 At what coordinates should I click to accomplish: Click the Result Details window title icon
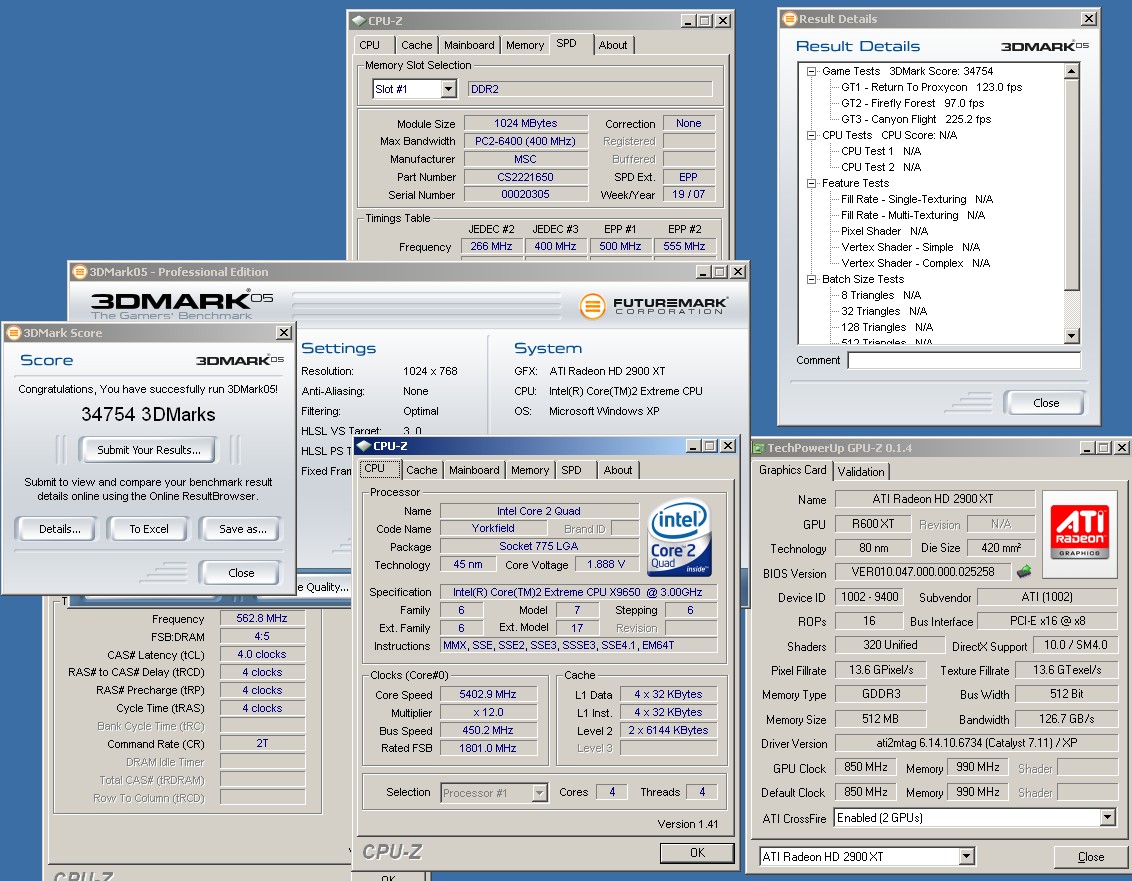pos(789,19)
